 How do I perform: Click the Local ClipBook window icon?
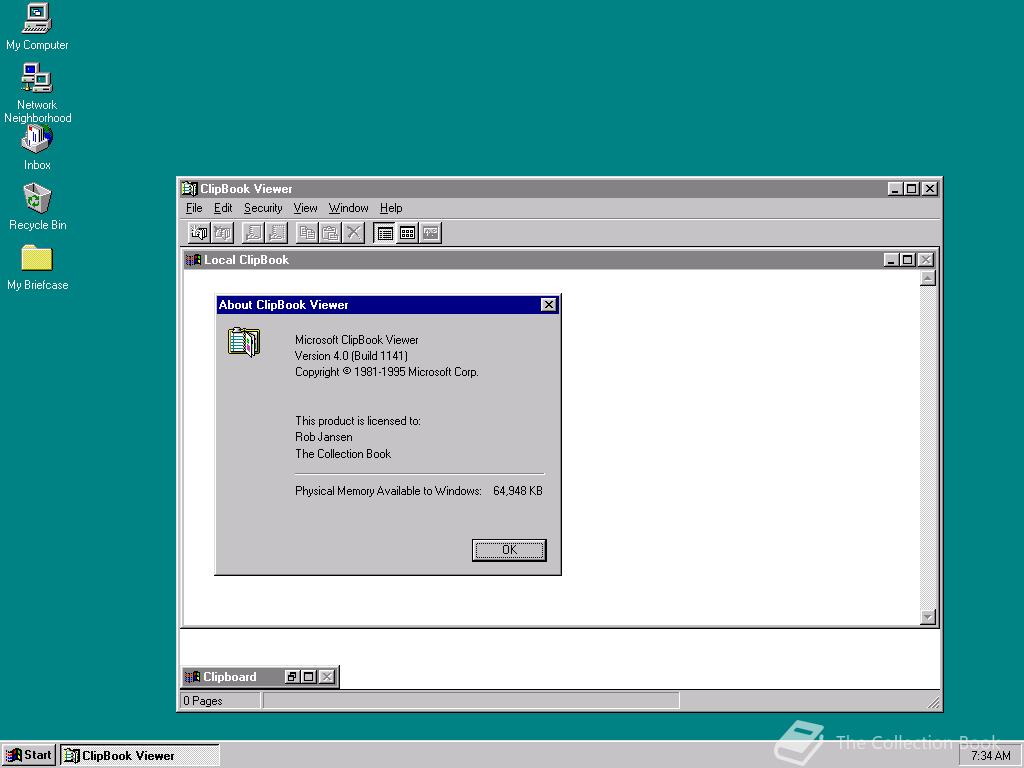coord(193,259)
